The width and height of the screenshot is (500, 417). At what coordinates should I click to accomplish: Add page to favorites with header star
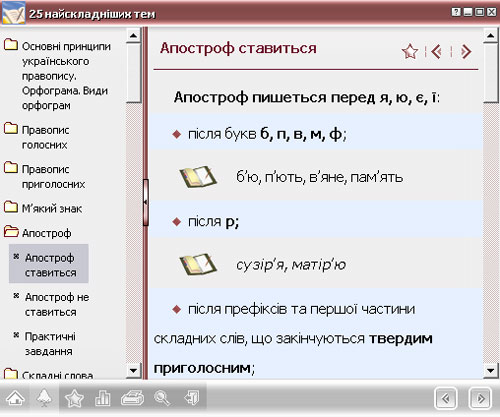pyautogui.click(x=410, y=51)
